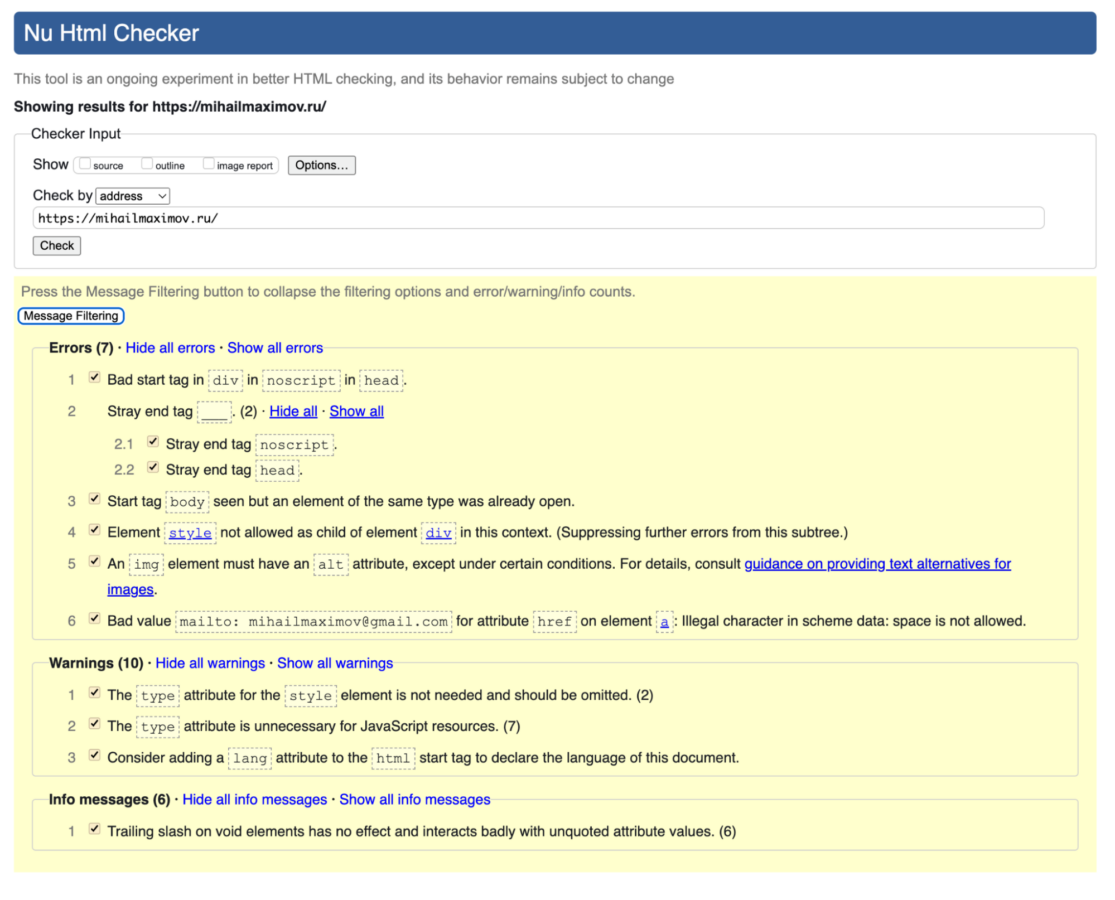This screenshot has height=900, width=1115.
Task: Click Hide all warnings link
Action: [210, 663]
